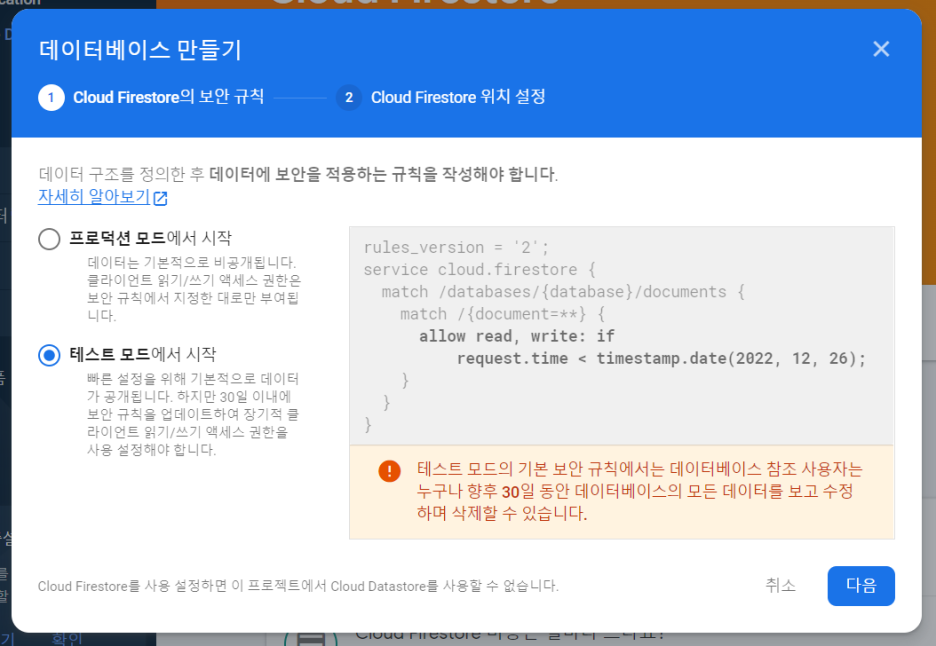This screenshot has height=646, width=936.
Task: Click the external-link icon next to 자세히 알아보기
Action: pyautogui.click(x=161, y=198)
